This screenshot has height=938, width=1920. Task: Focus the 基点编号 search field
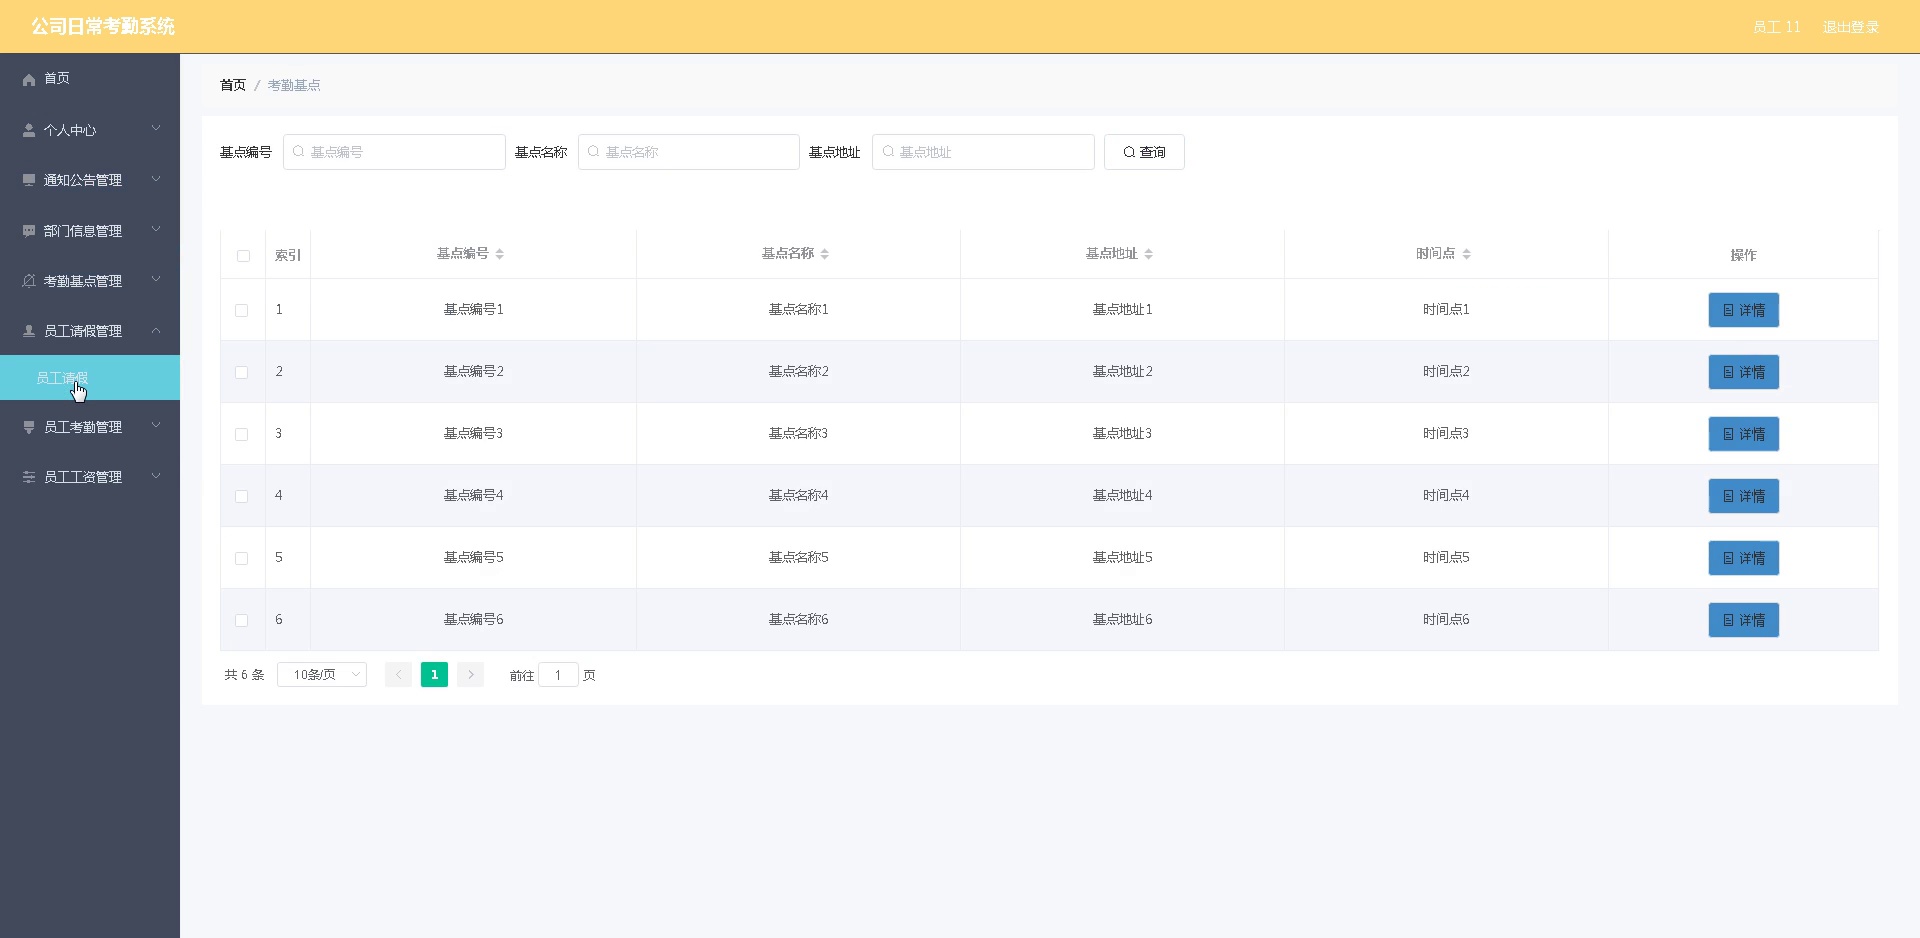tap(394, 152)
